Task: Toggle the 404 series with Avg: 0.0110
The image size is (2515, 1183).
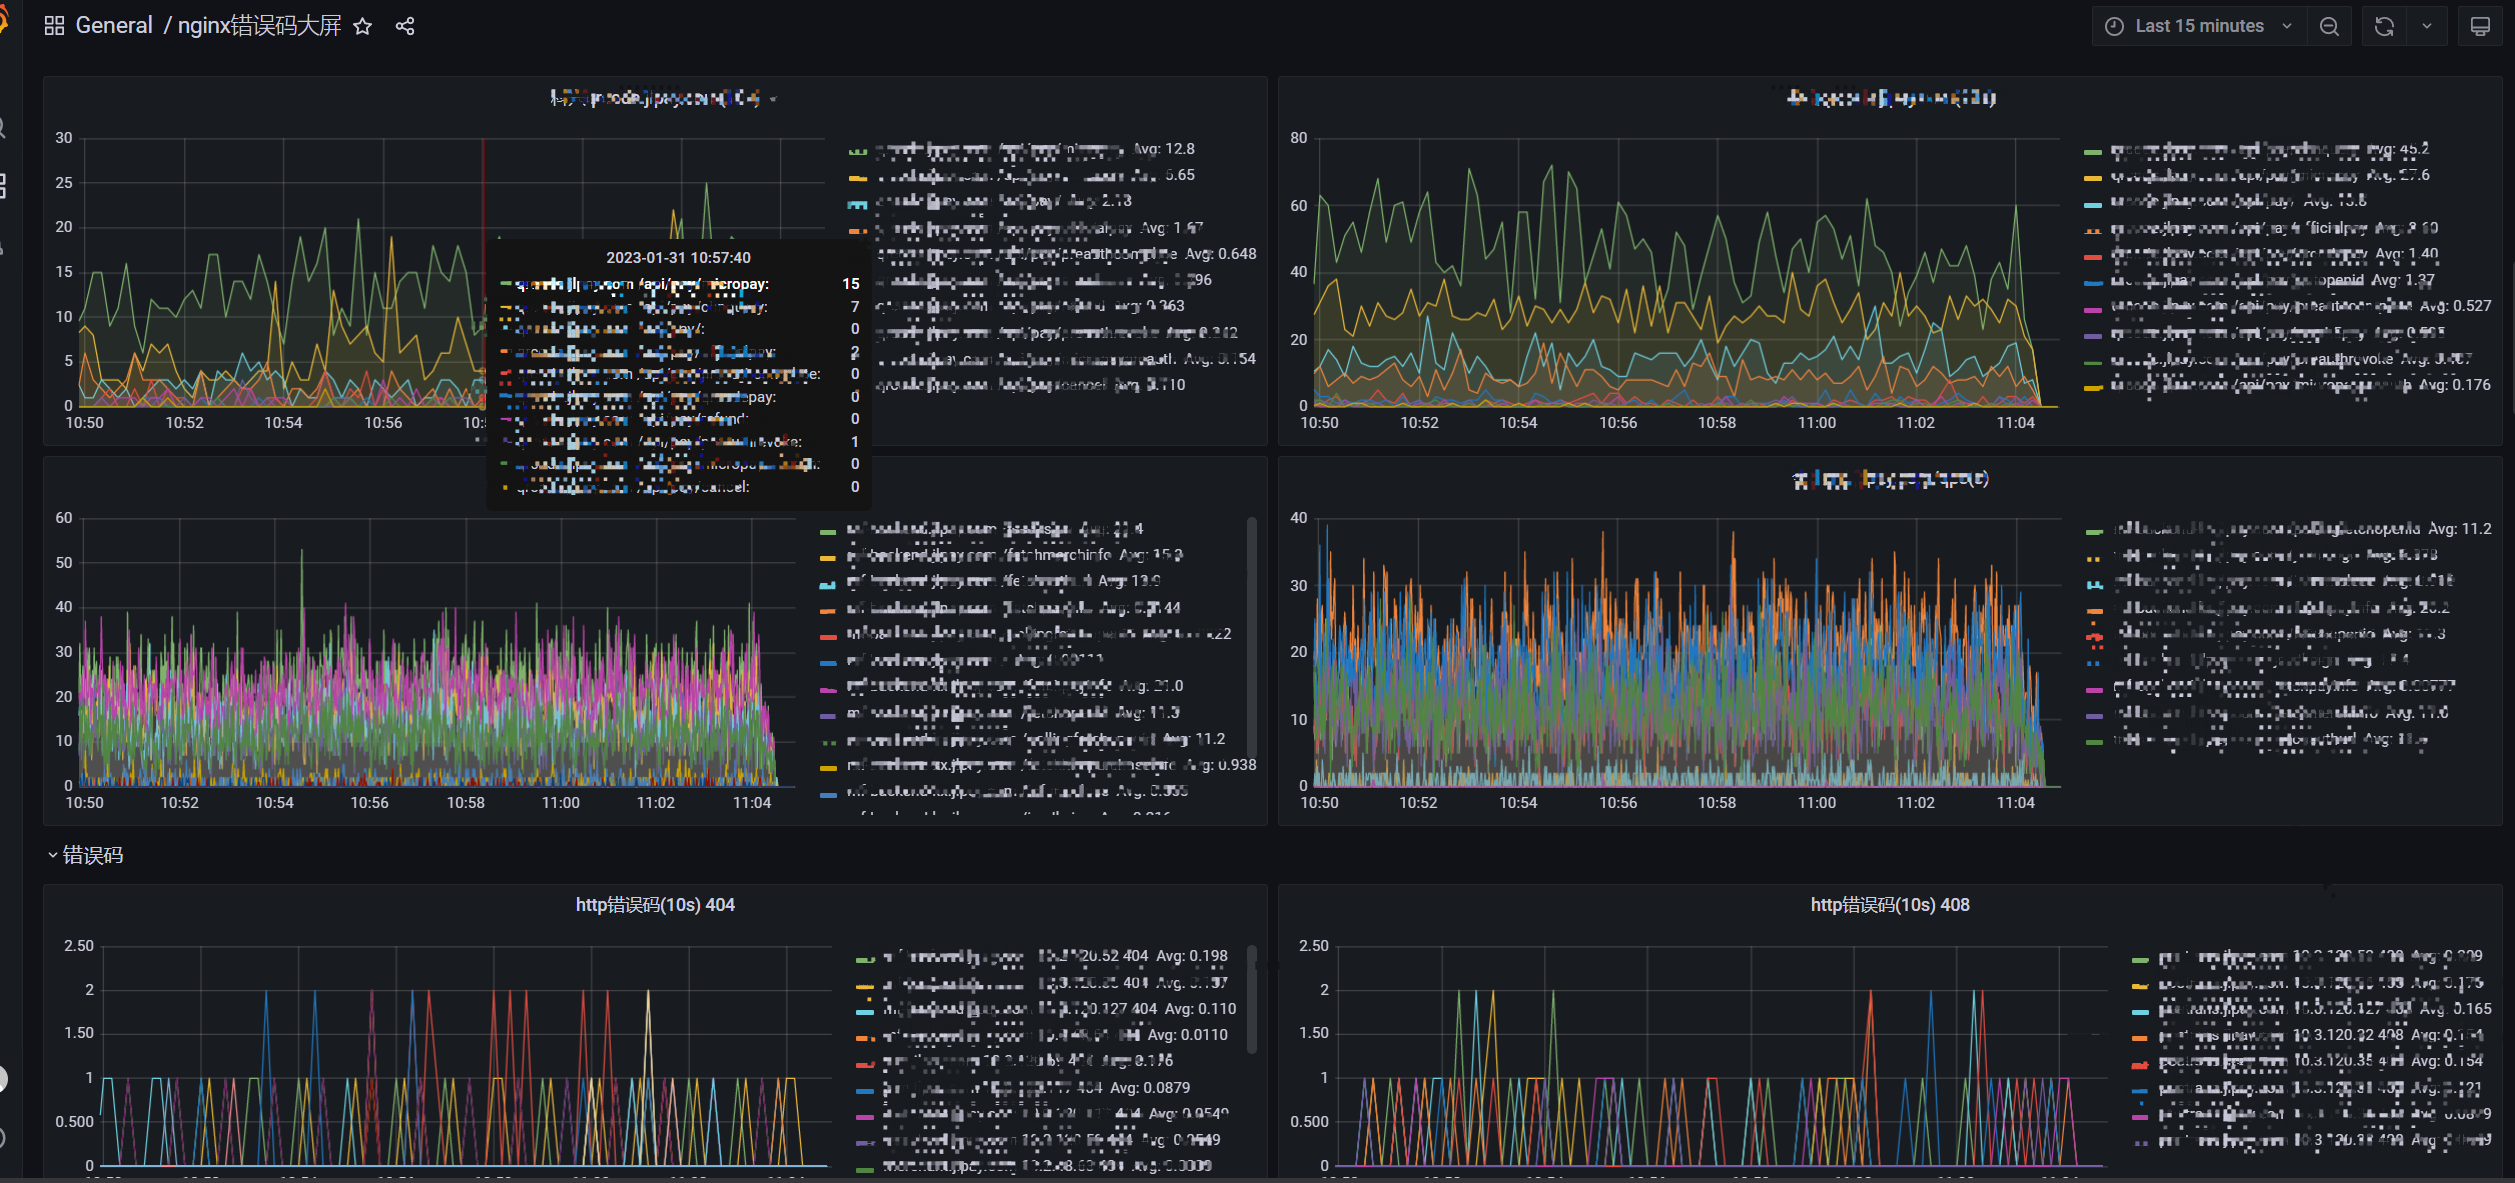Action: point(1055,1036)
